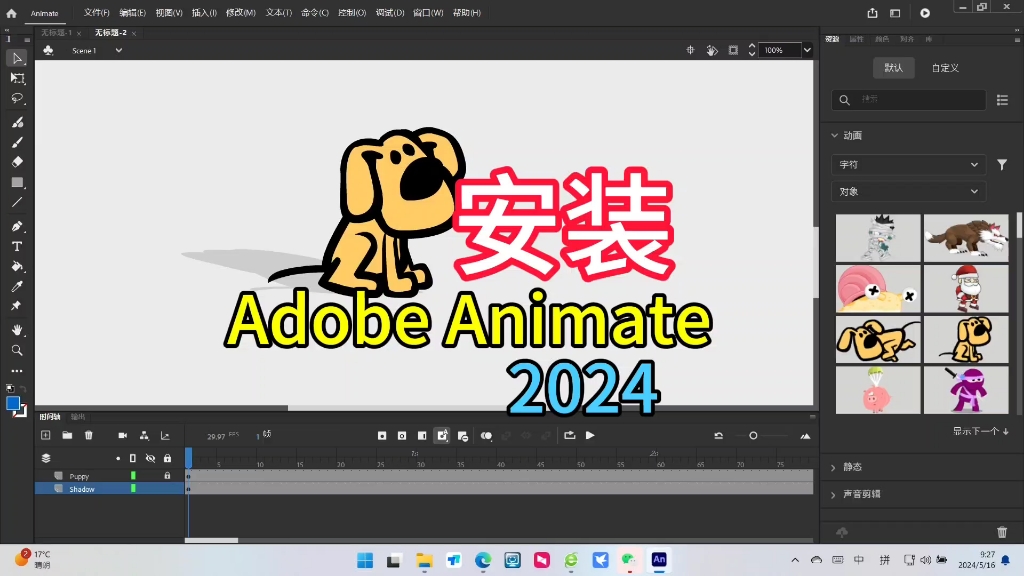The width and height of the screenshot is (1024, 576).
Task: Select the Text tool
Action: (17, 246)
